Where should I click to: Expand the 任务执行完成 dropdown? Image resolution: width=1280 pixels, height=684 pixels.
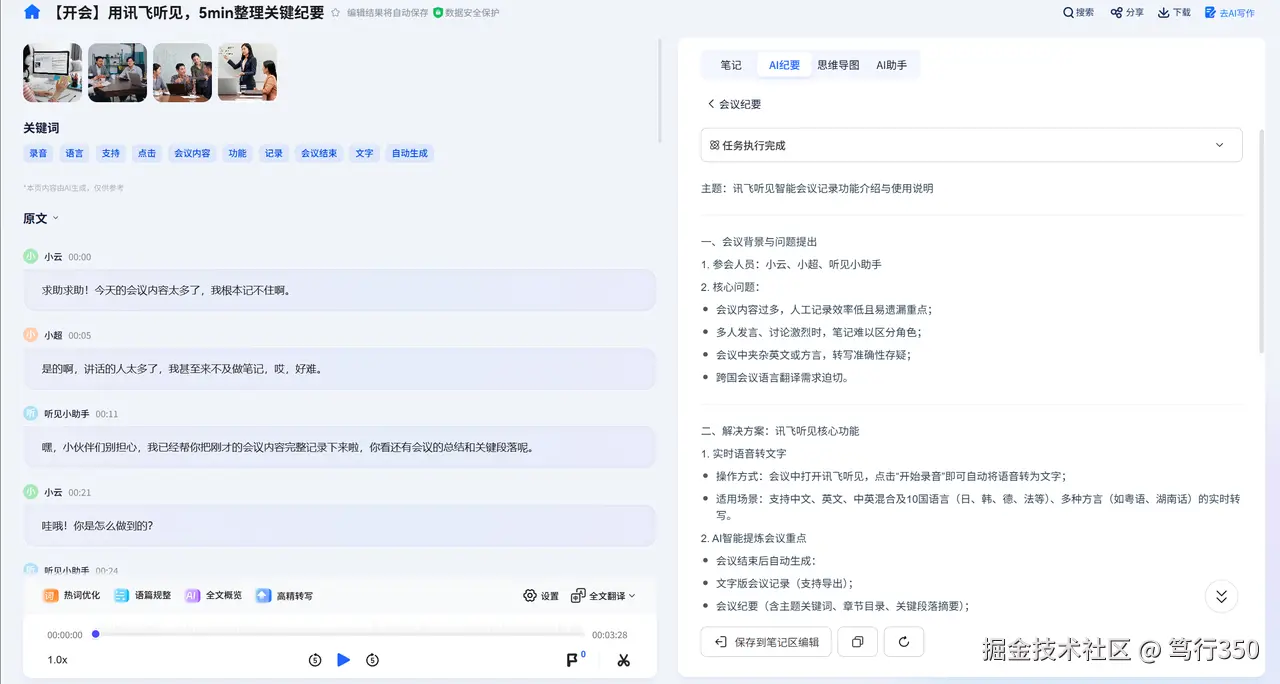point(971,145)
